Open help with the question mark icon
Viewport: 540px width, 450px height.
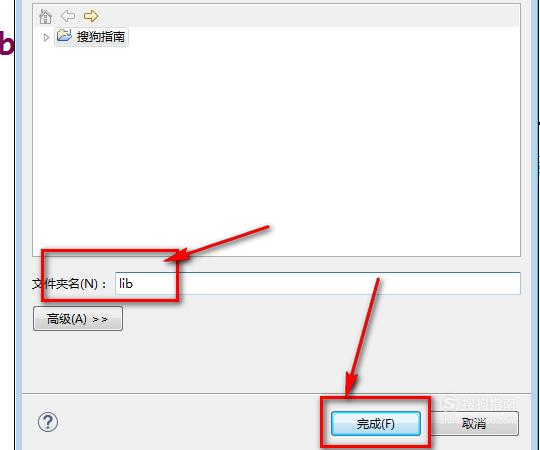coord(48,422)
